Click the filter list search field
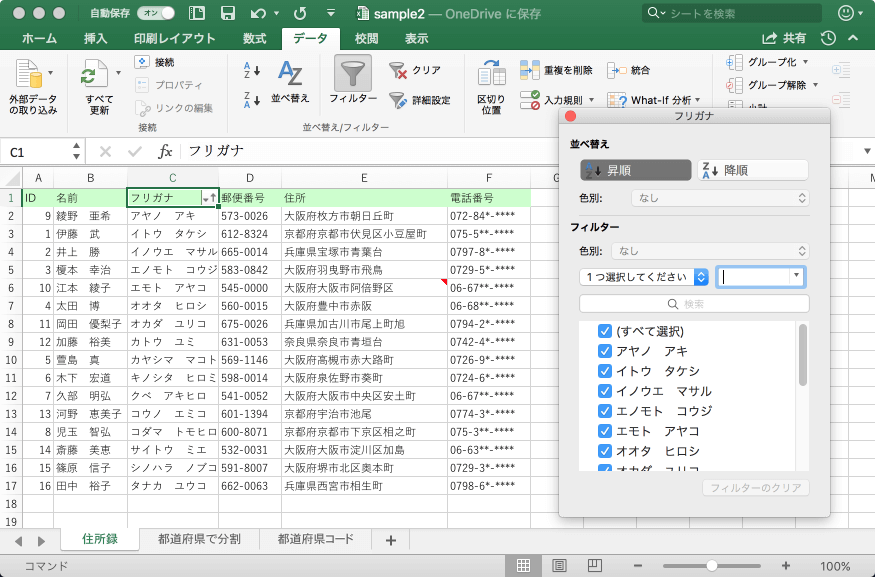 (694, 304)
